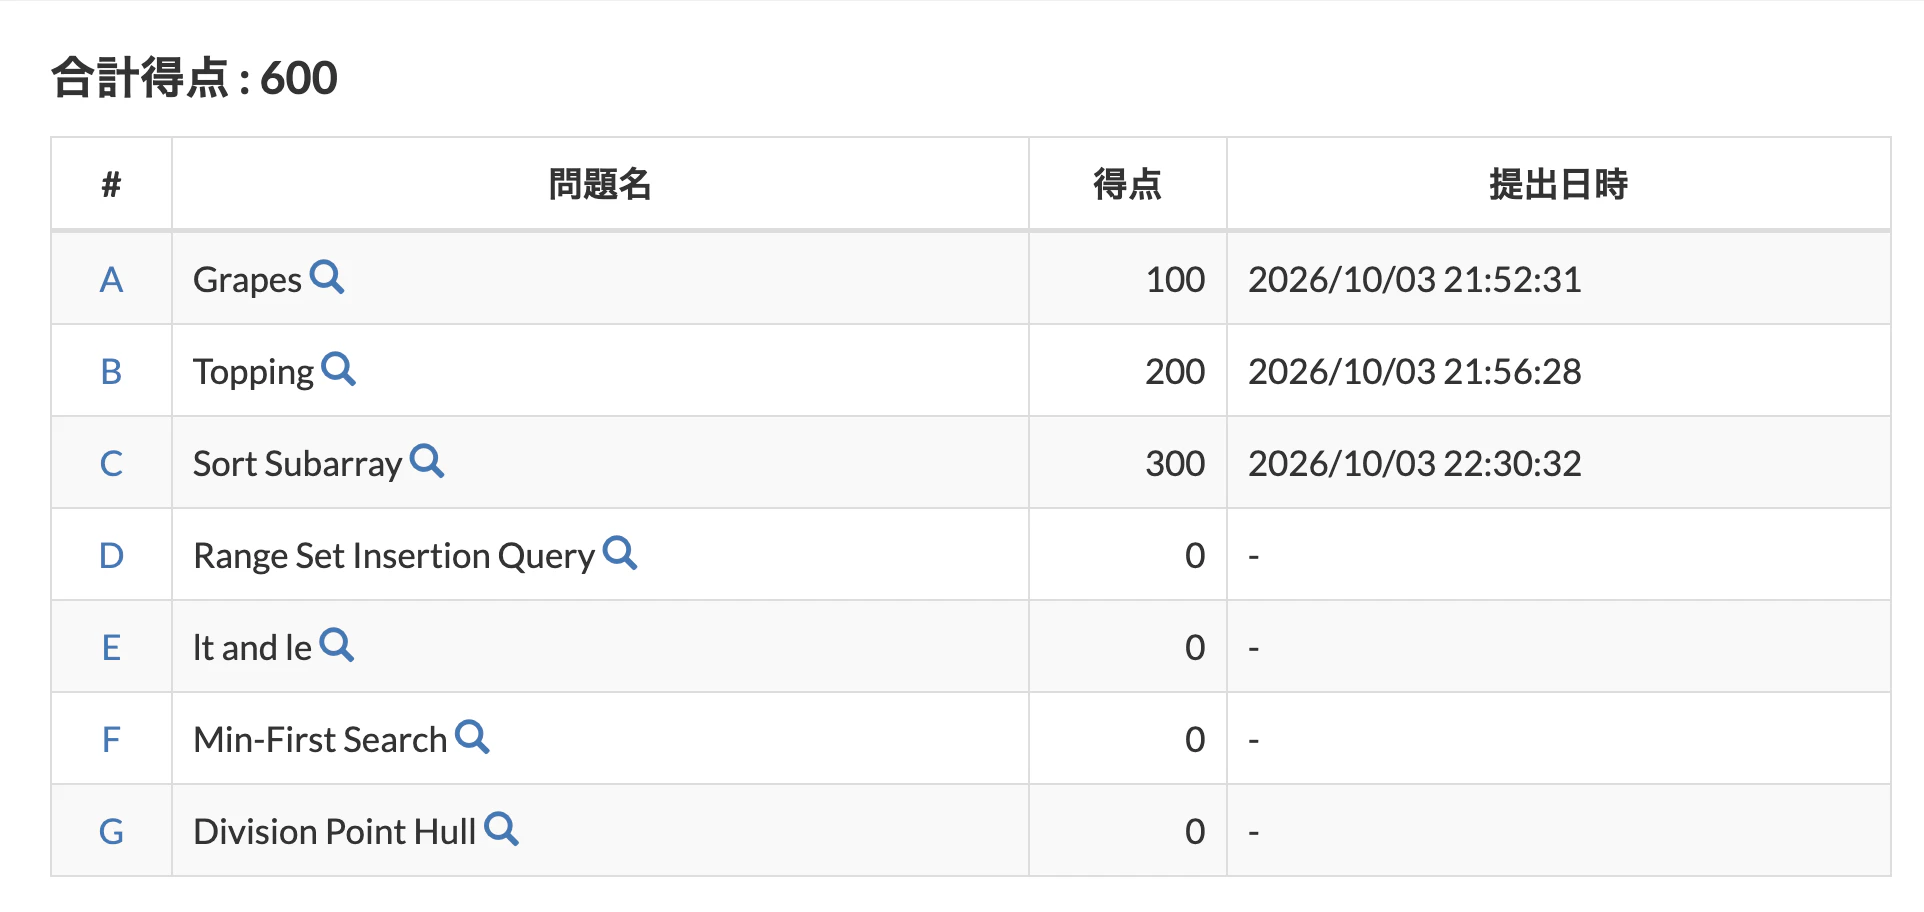Click the score 100 for Grapes
1924x912 pixels.
(x=1175, y=279)
